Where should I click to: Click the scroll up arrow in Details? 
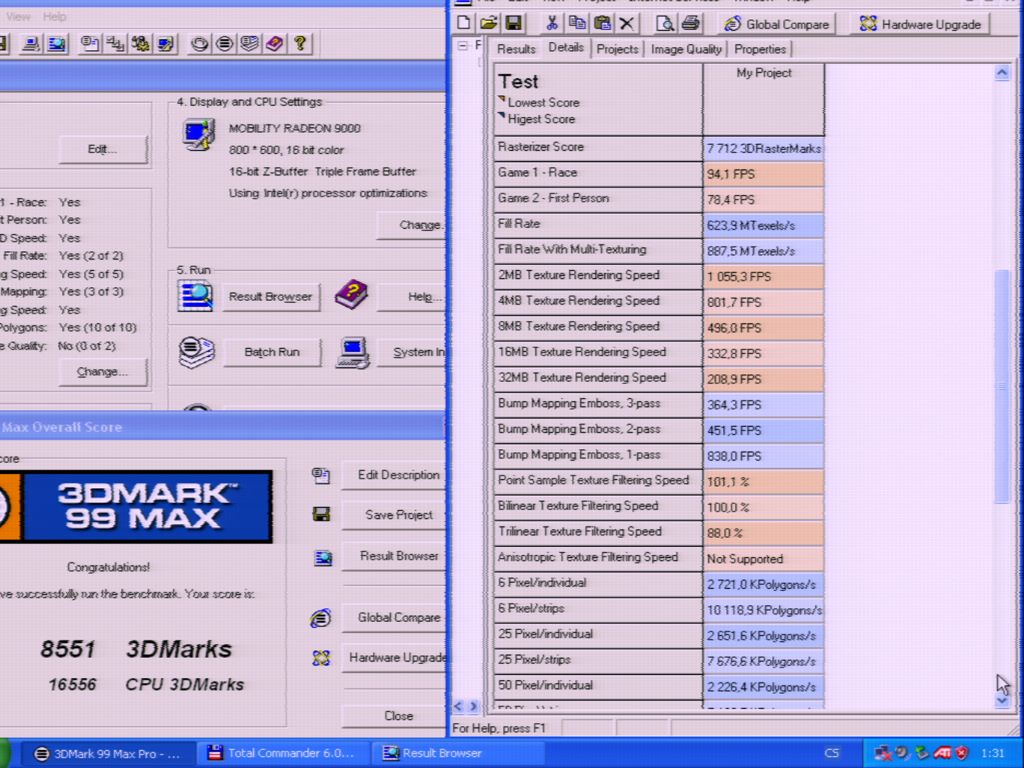[1002, 73]
